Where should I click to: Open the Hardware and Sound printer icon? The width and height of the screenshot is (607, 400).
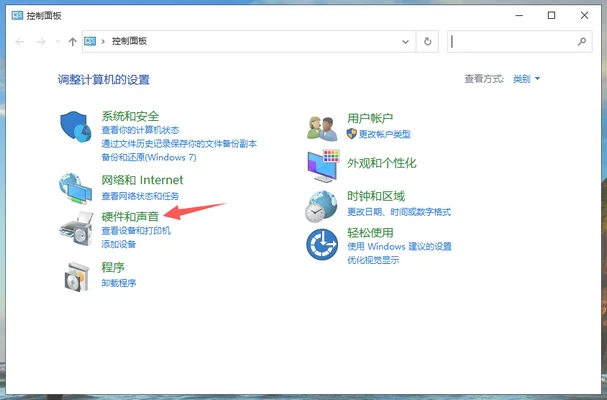coord(76,229)
